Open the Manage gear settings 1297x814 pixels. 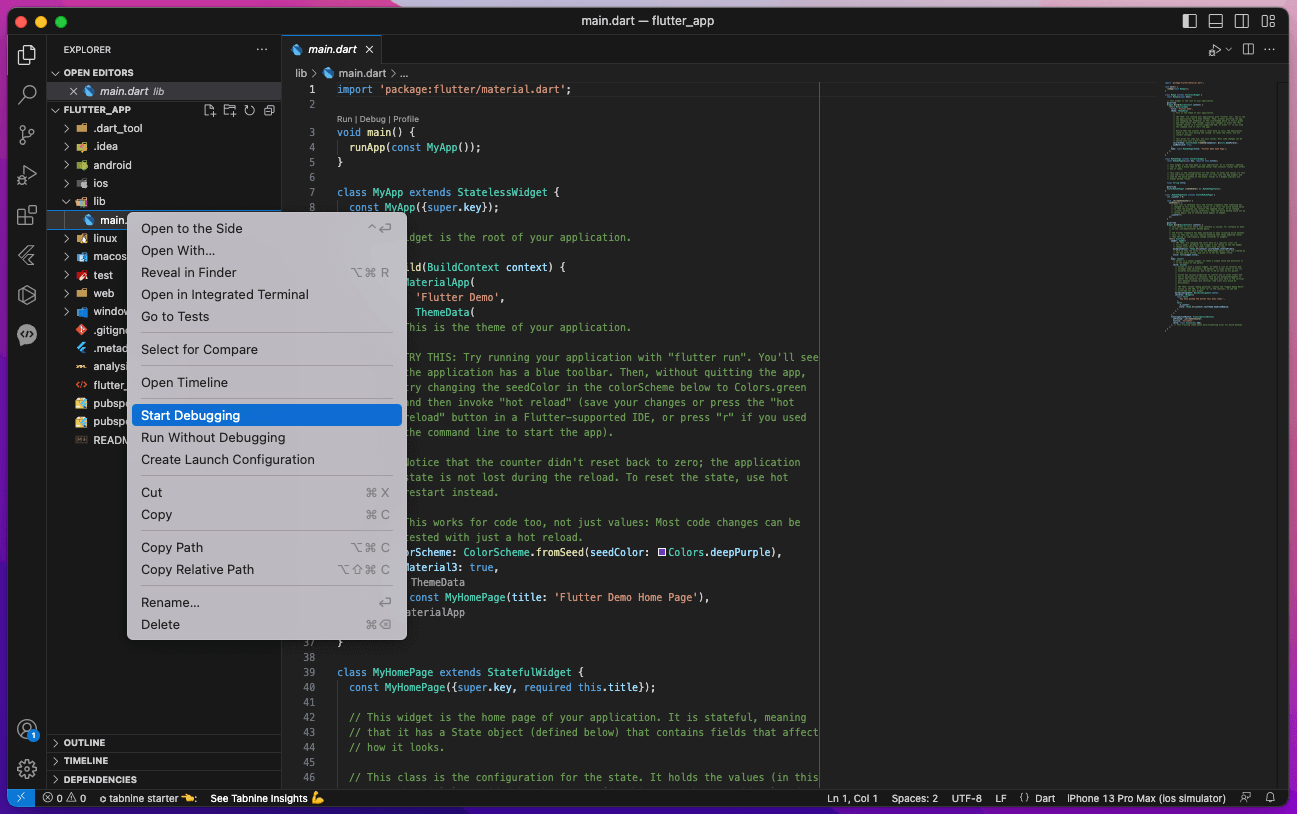tap(27, 769)
